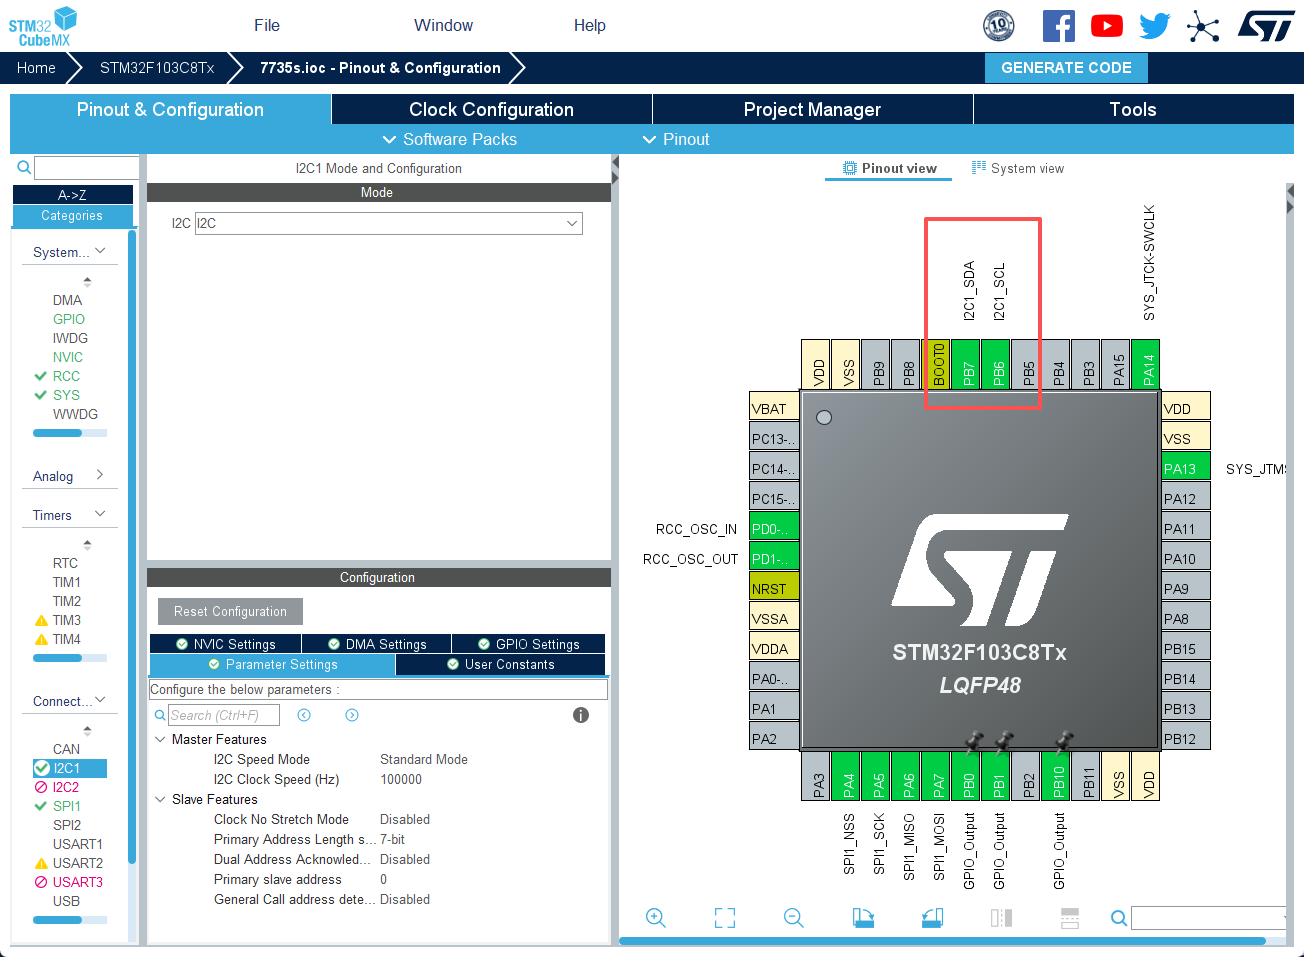Image resolution: width=1304 pixels, height=957 pixels.
Task: Expand the Analog category
Action: [99, 476]
